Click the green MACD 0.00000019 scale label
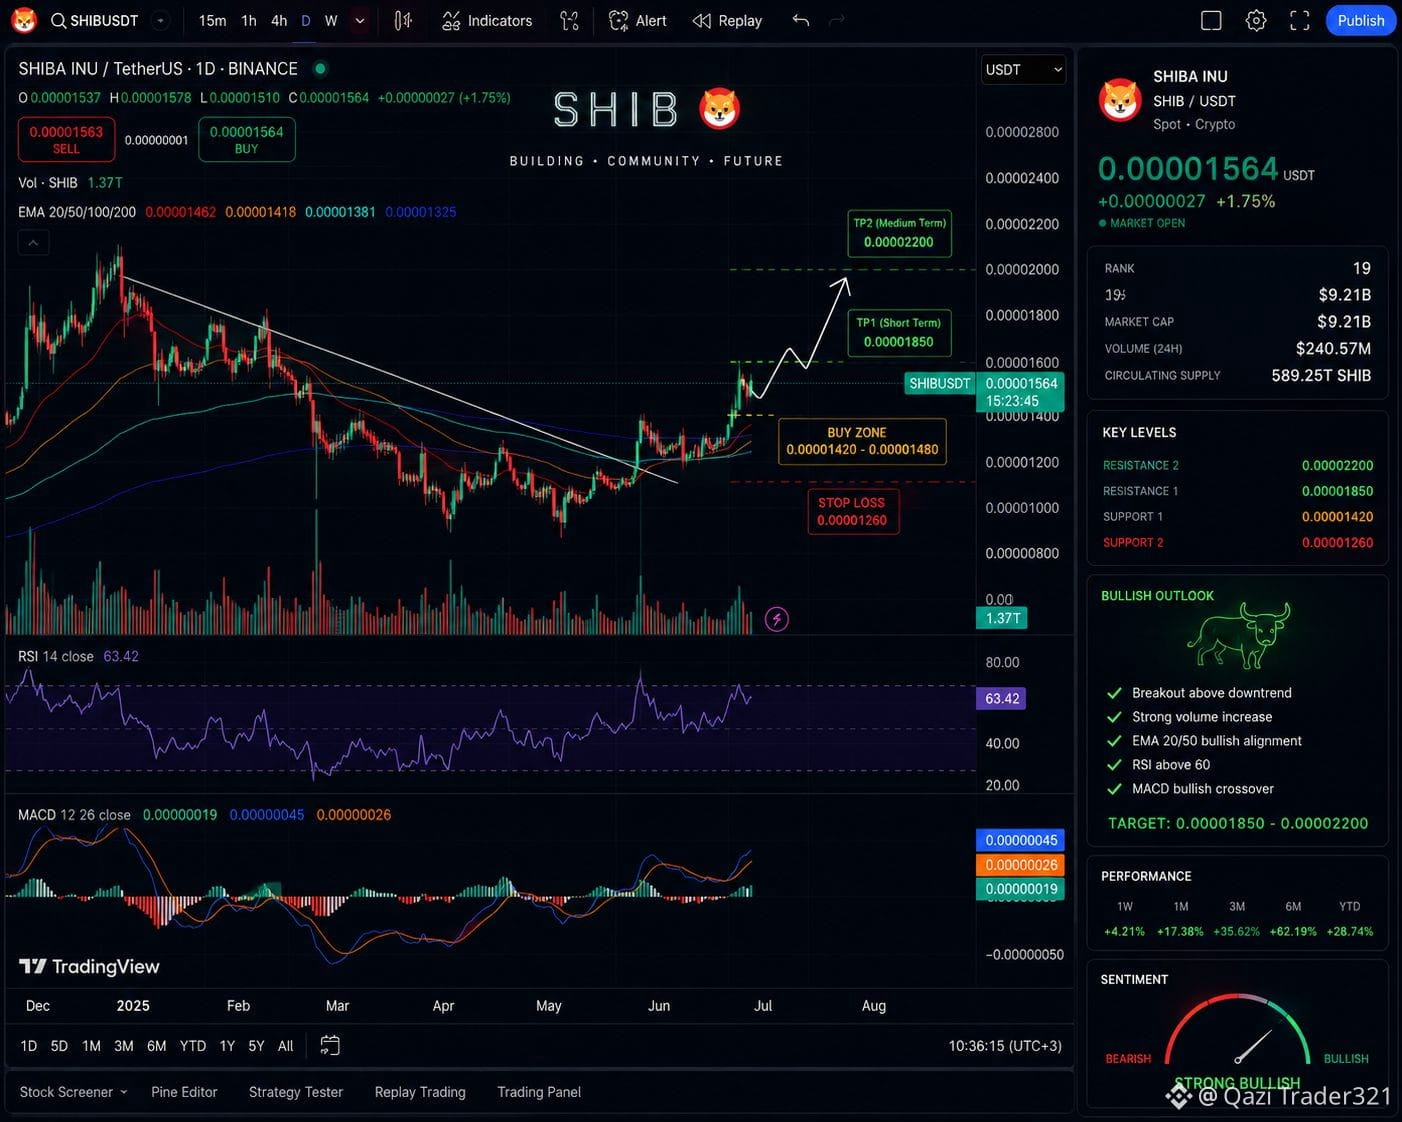Image resolution: width=1402 pixels, height=1122 pixels. click(x=1020, y=889)
